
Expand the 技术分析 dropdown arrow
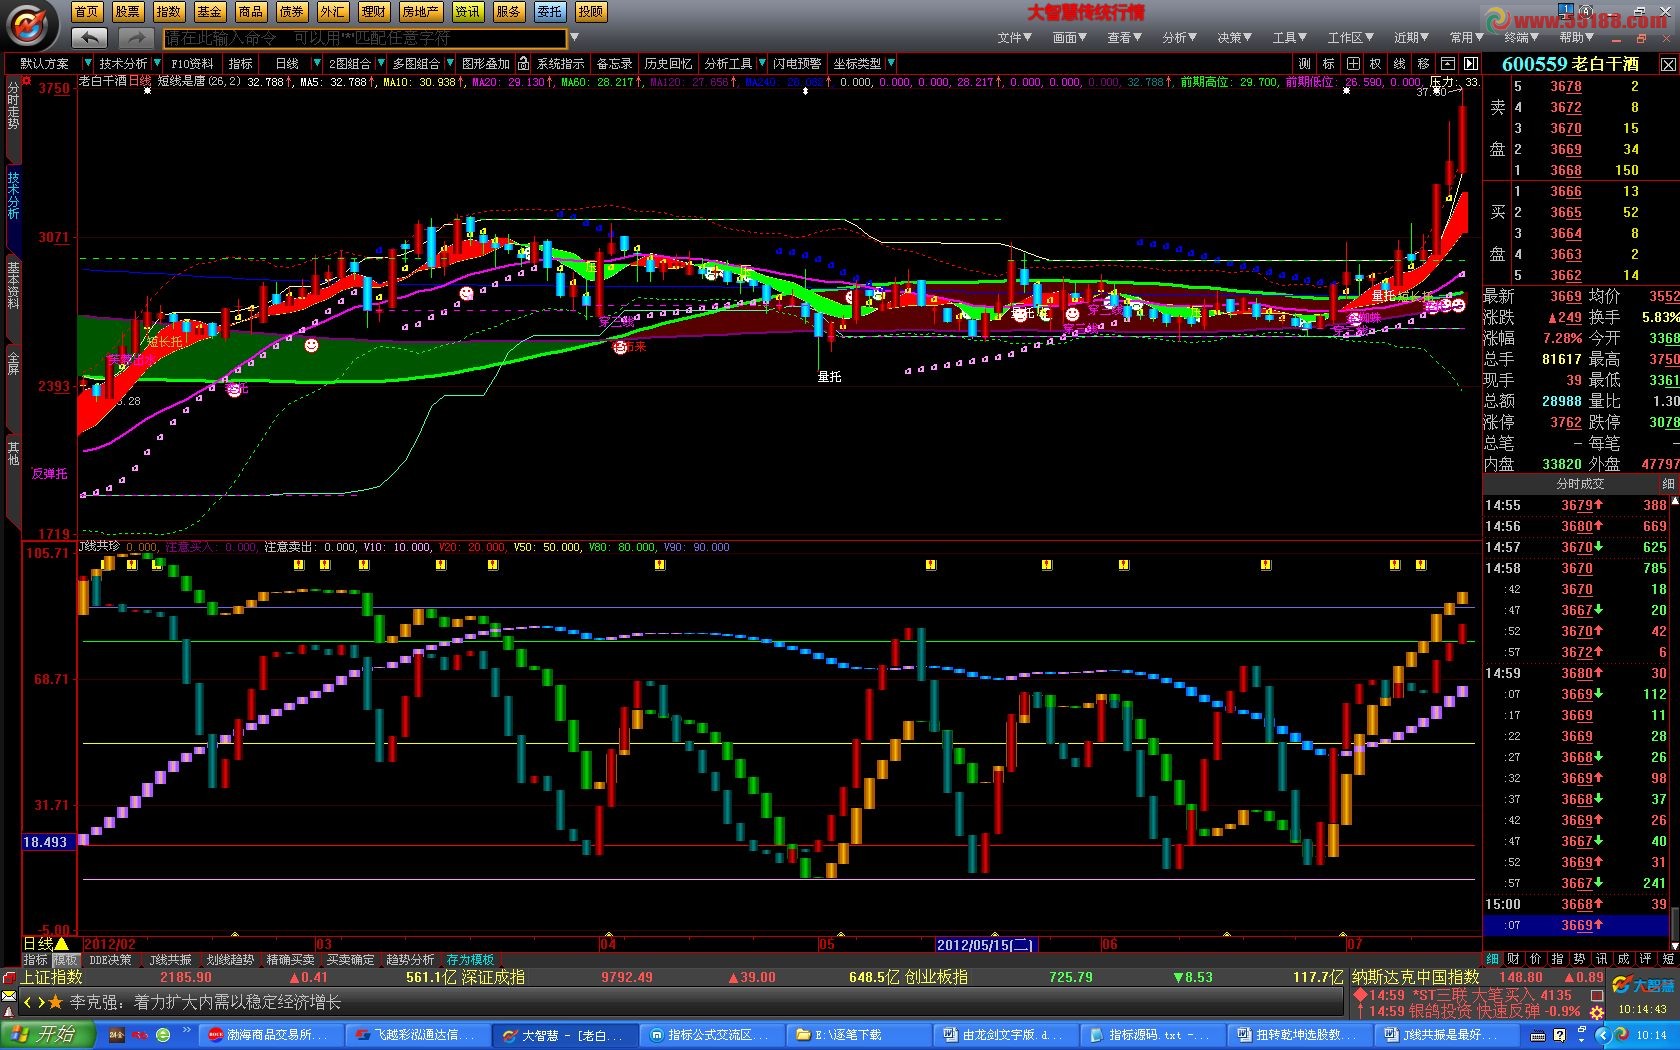coord(155,63)
